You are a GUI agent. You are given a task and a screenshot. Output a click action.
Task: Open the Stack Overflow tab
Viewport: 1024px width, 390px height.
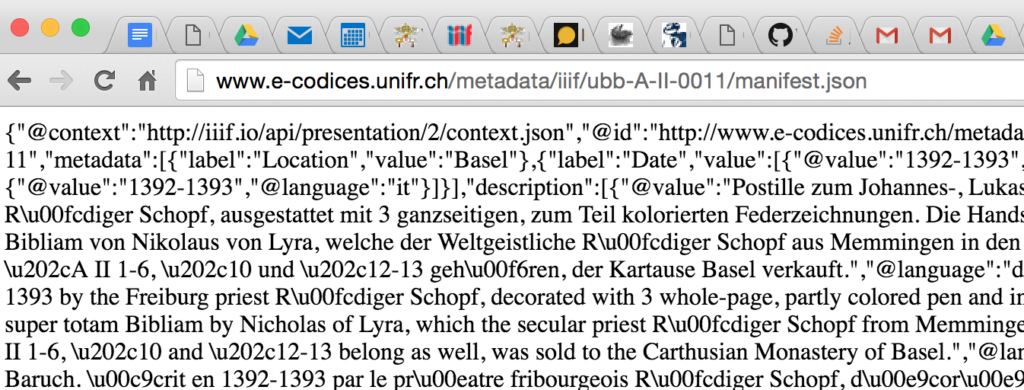833,35
